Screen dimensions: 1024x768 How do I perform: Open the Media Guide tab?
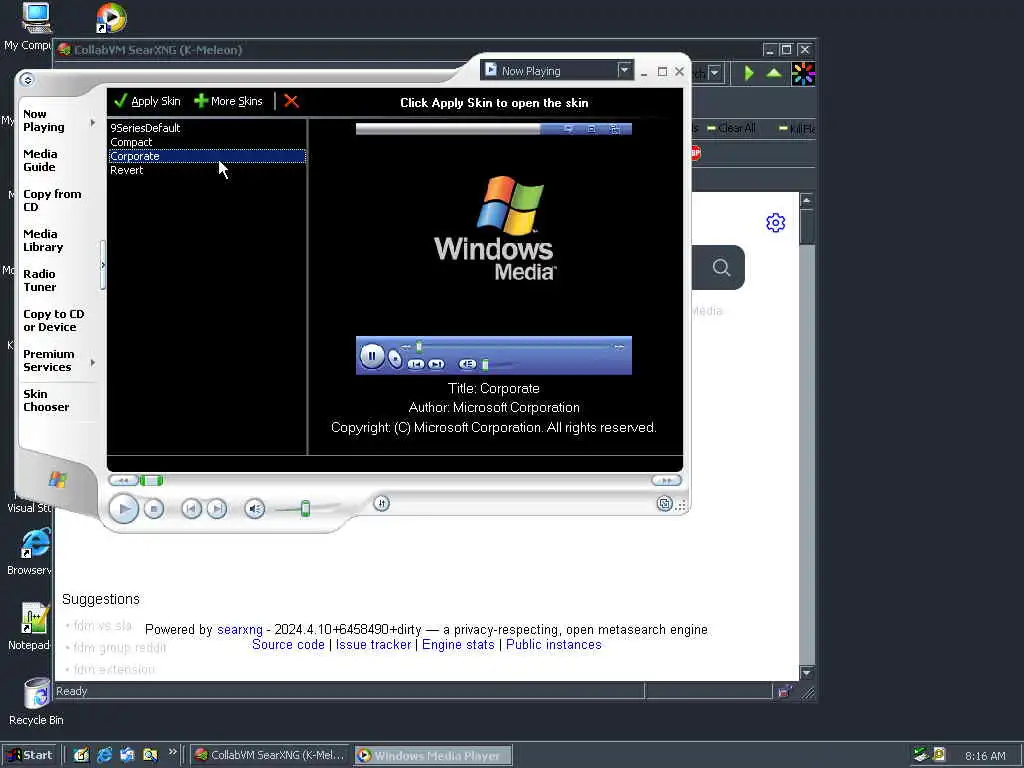pyautogui.click(x=40, y=161)
